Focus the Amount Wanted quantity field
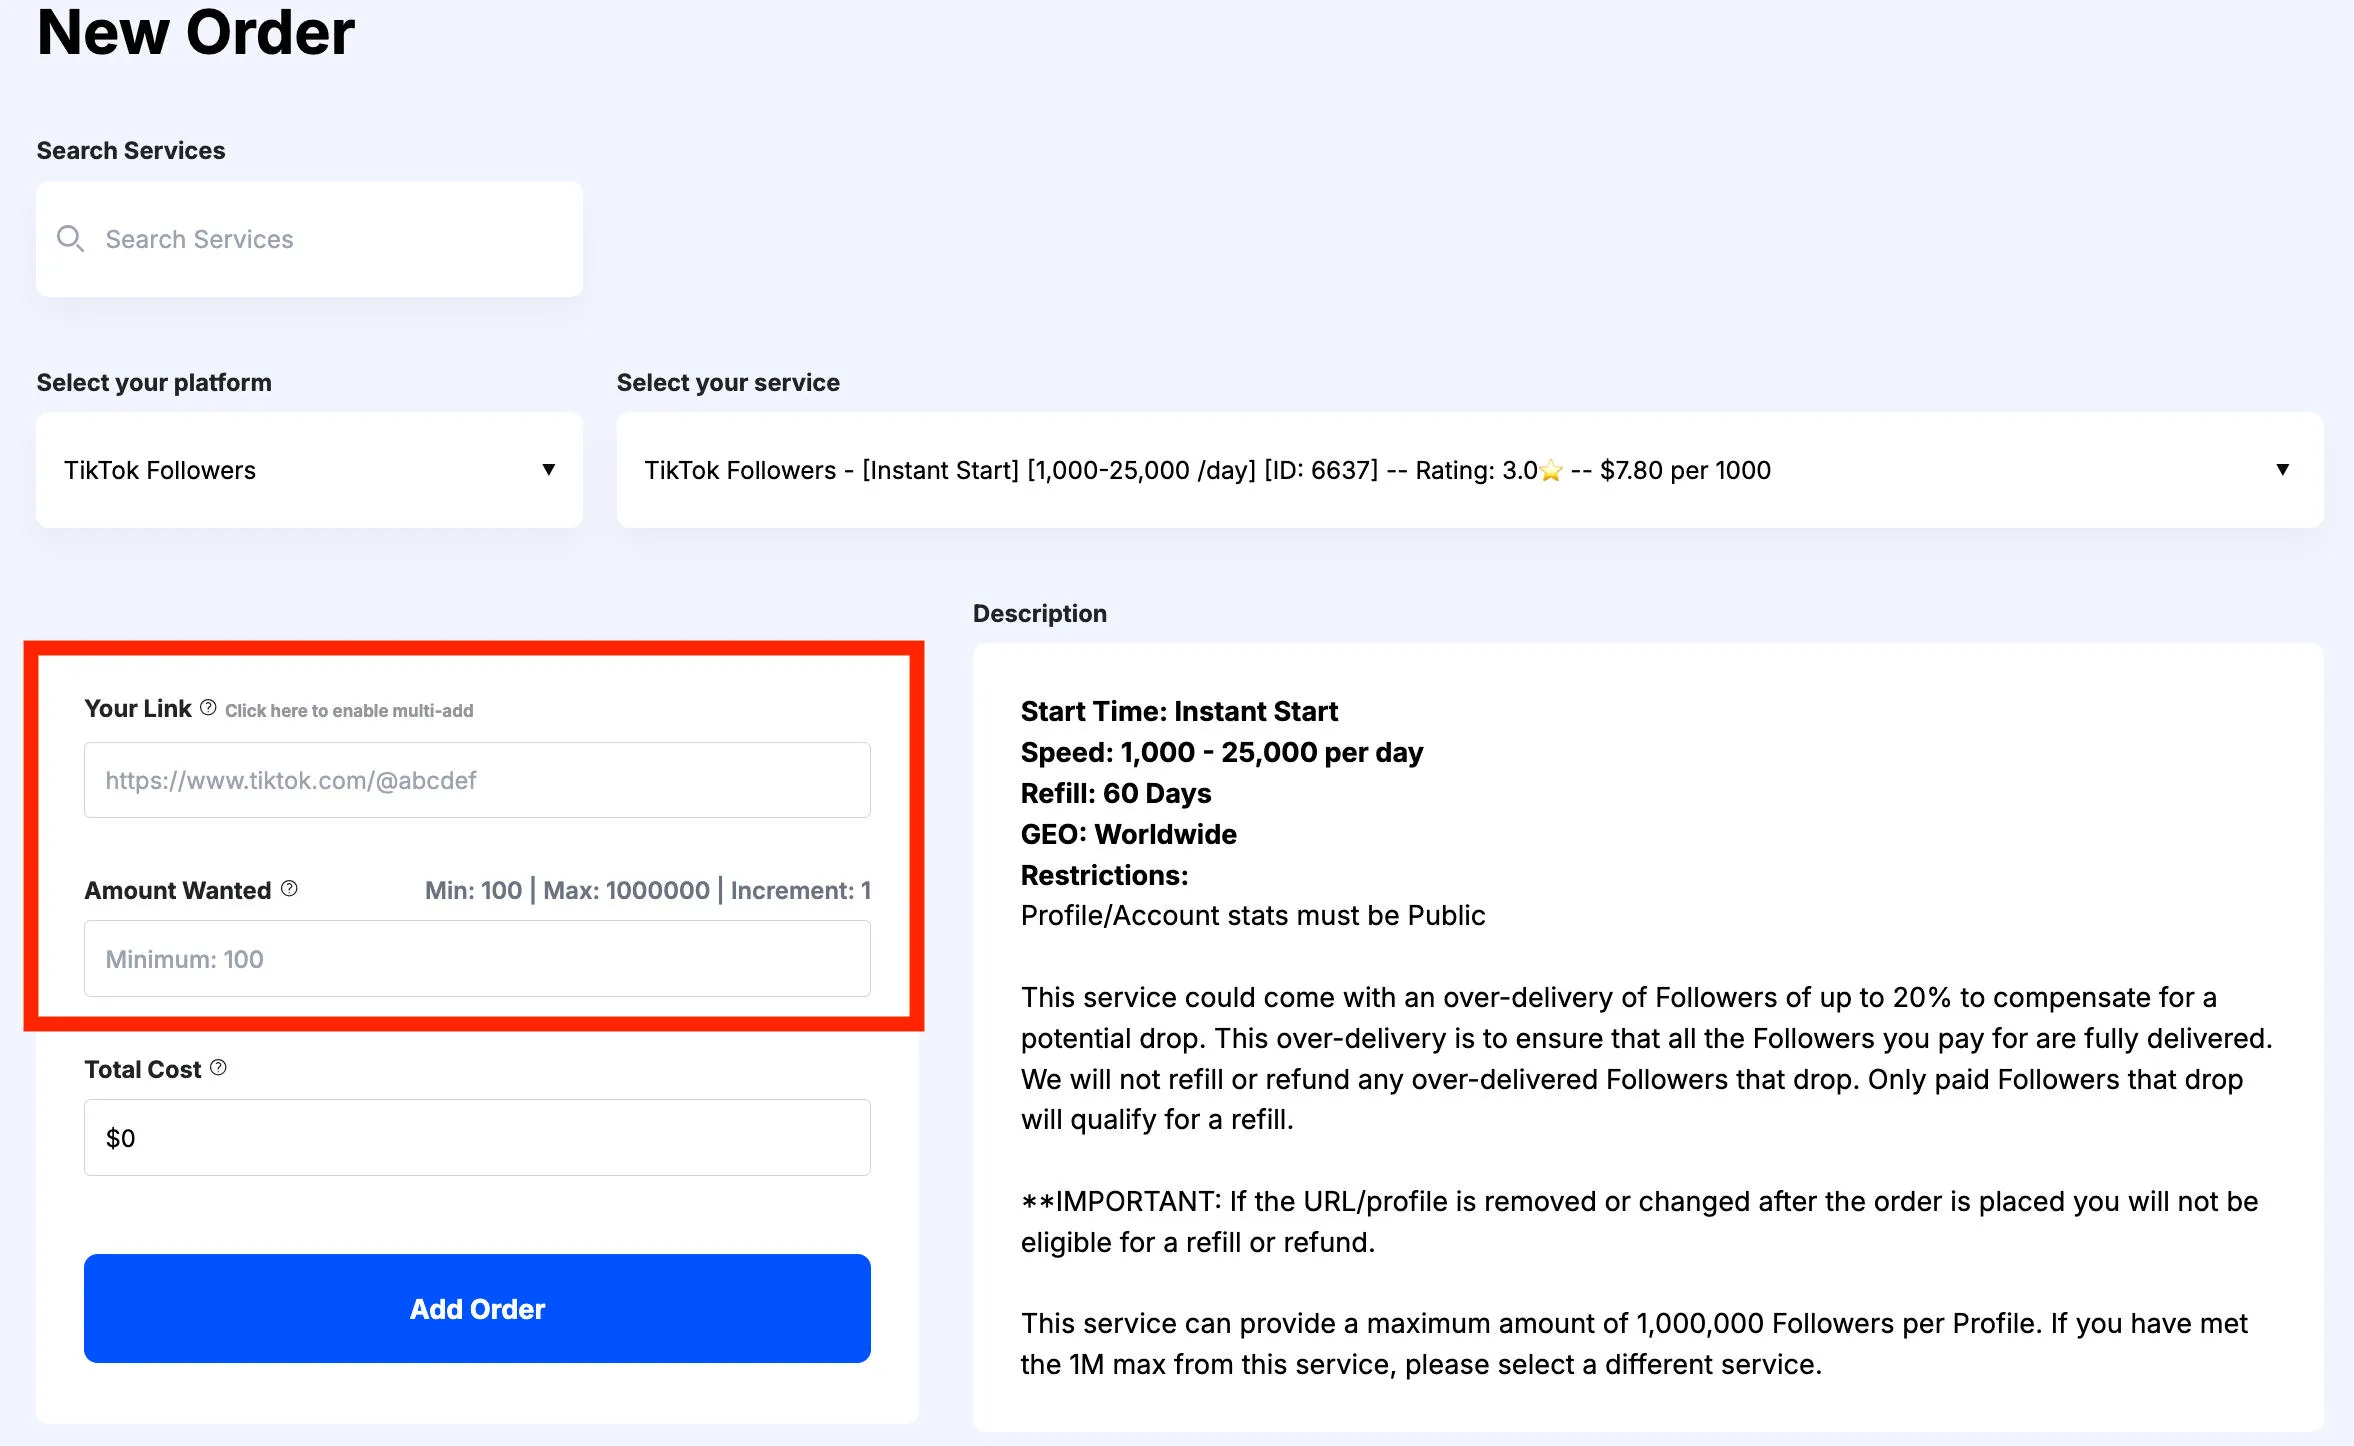Viewport: 2354px width, 1446px height. pyautogui.click(x=477, y=959)
